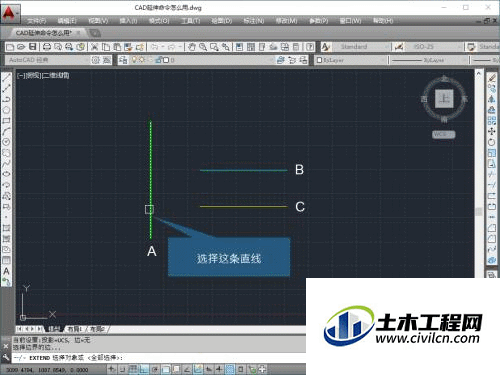The height and width of the screenshot is (375, 500).
Task: Select the Mirror tool
Action: (492, 99)
